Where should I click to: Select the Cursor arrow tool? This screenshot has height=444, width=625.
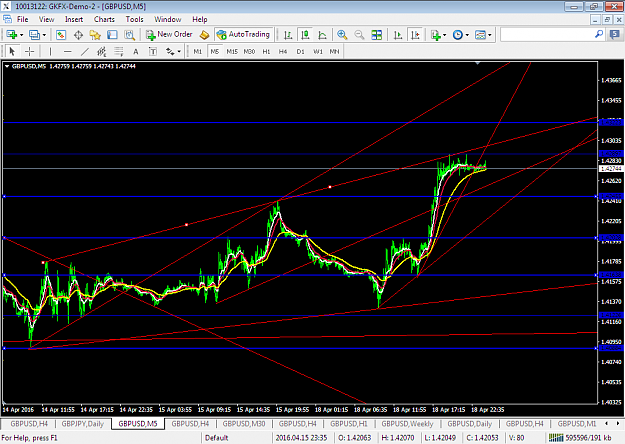click(12, 51)
